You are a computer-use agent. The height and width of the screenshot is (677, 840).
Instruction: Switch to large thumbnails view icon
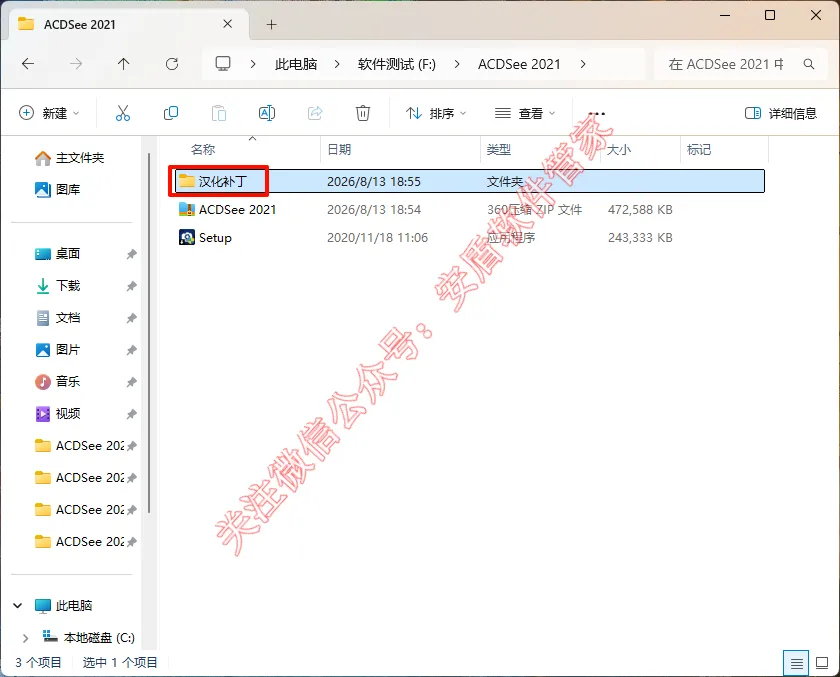[x=822, y=663]
